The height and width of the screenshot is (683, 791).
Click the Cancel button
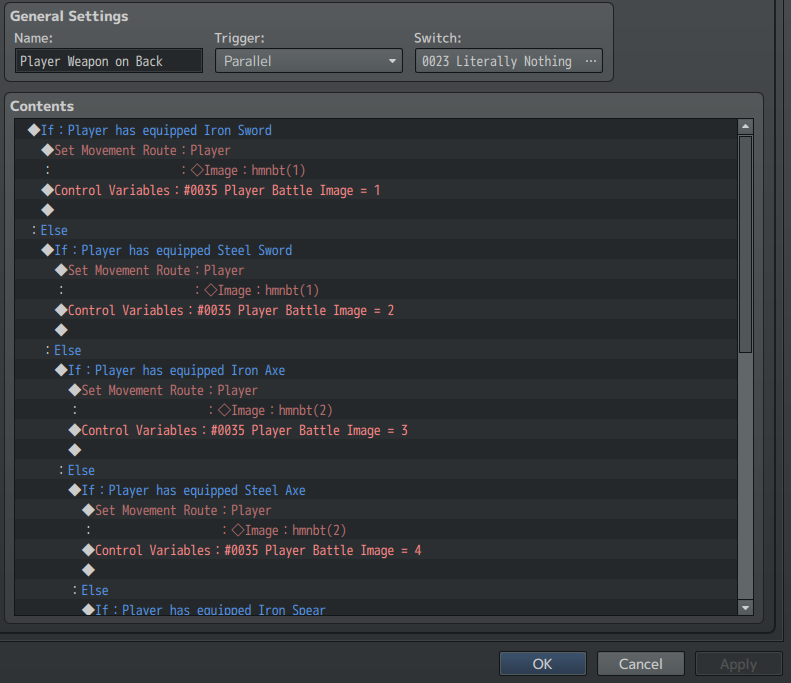tap(641, 663)
